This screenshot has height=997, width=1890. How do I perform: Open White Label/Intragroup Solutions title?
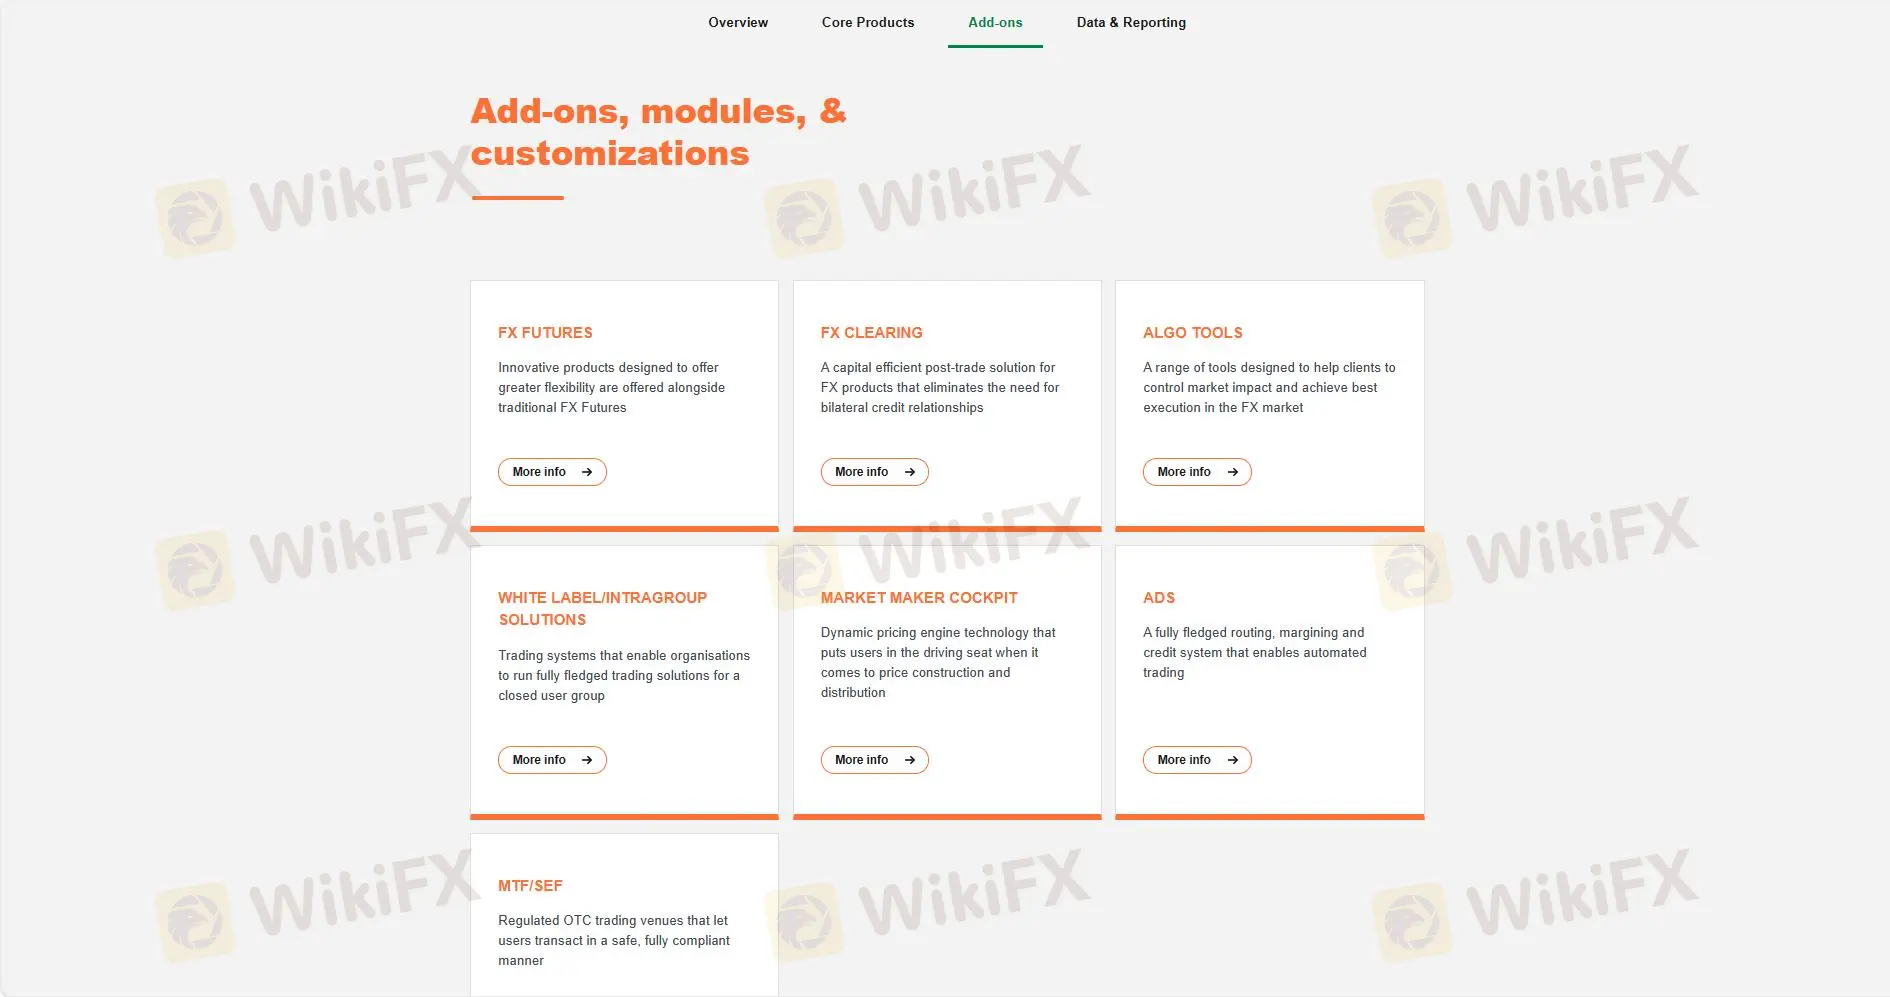coord(602,608)
